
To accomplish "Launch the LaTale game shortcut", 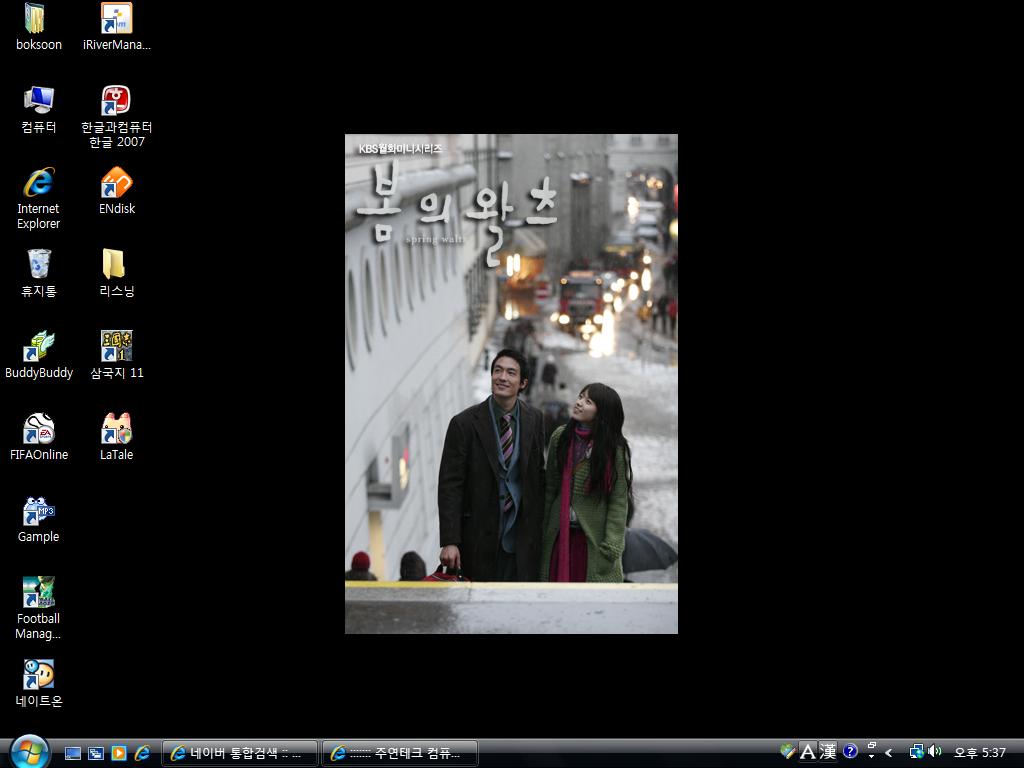I will pos(117,436).
